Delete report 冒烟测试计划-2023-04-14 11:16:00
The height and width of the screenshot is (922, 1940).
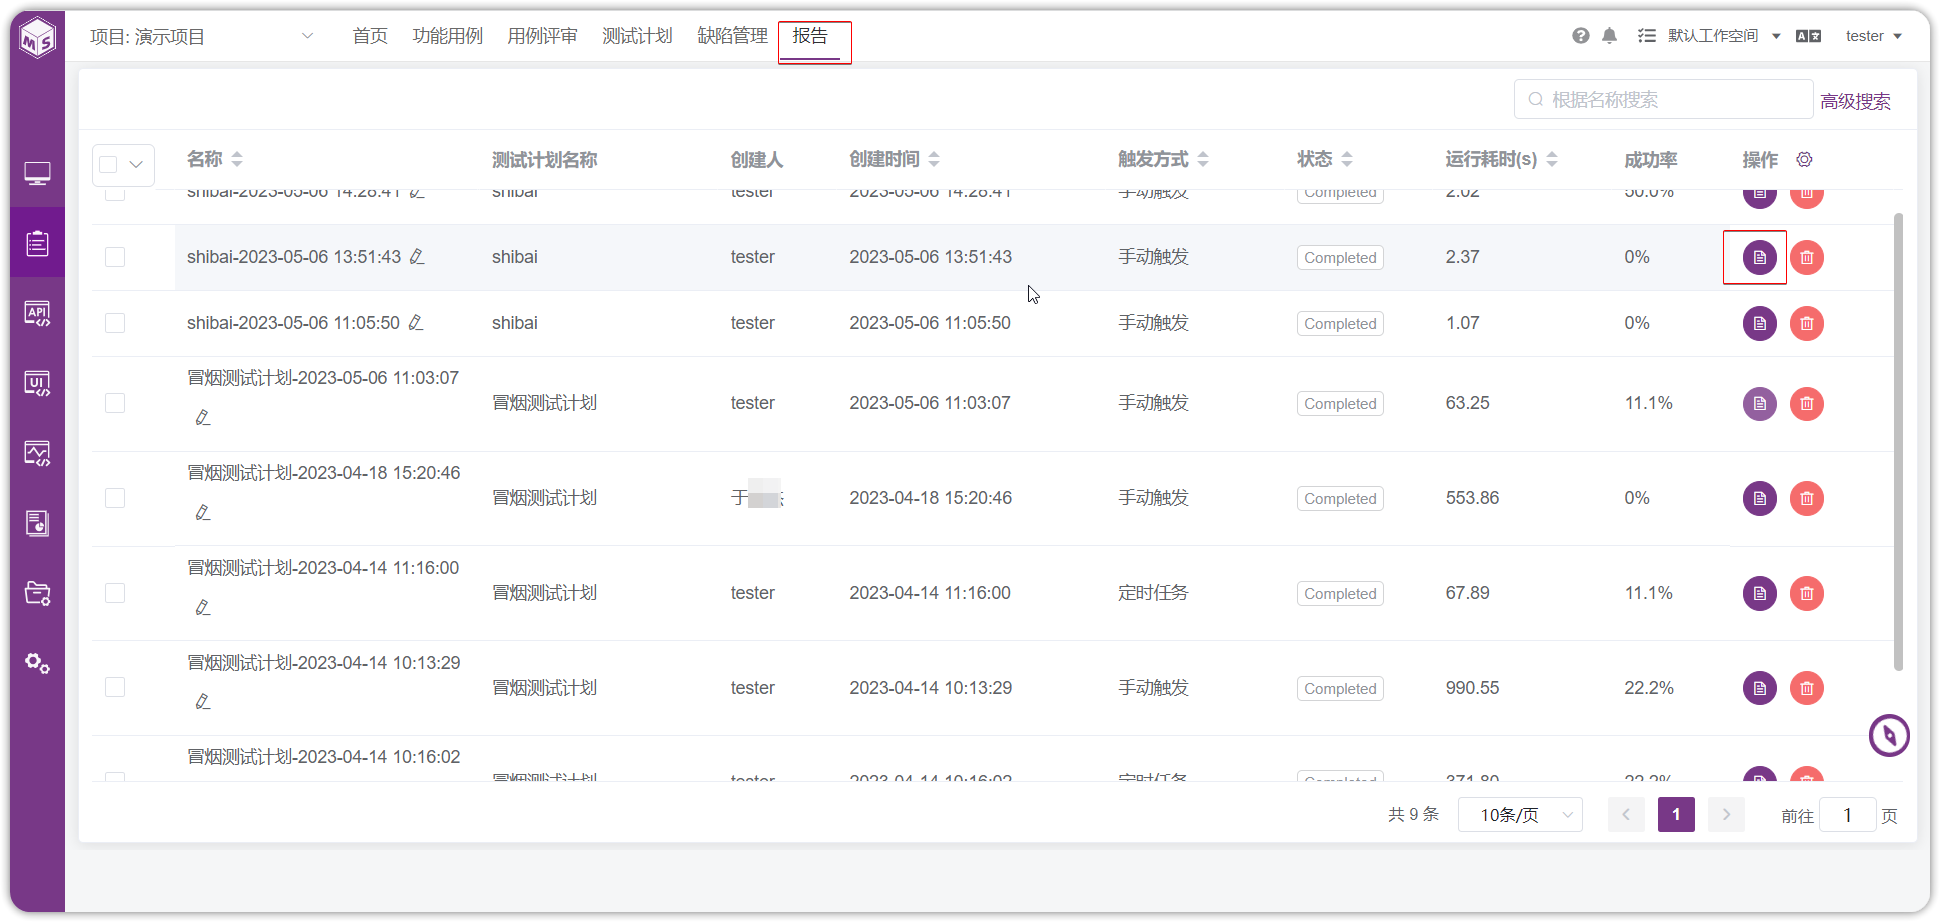pyautogui.click(x=1806, y=593)
